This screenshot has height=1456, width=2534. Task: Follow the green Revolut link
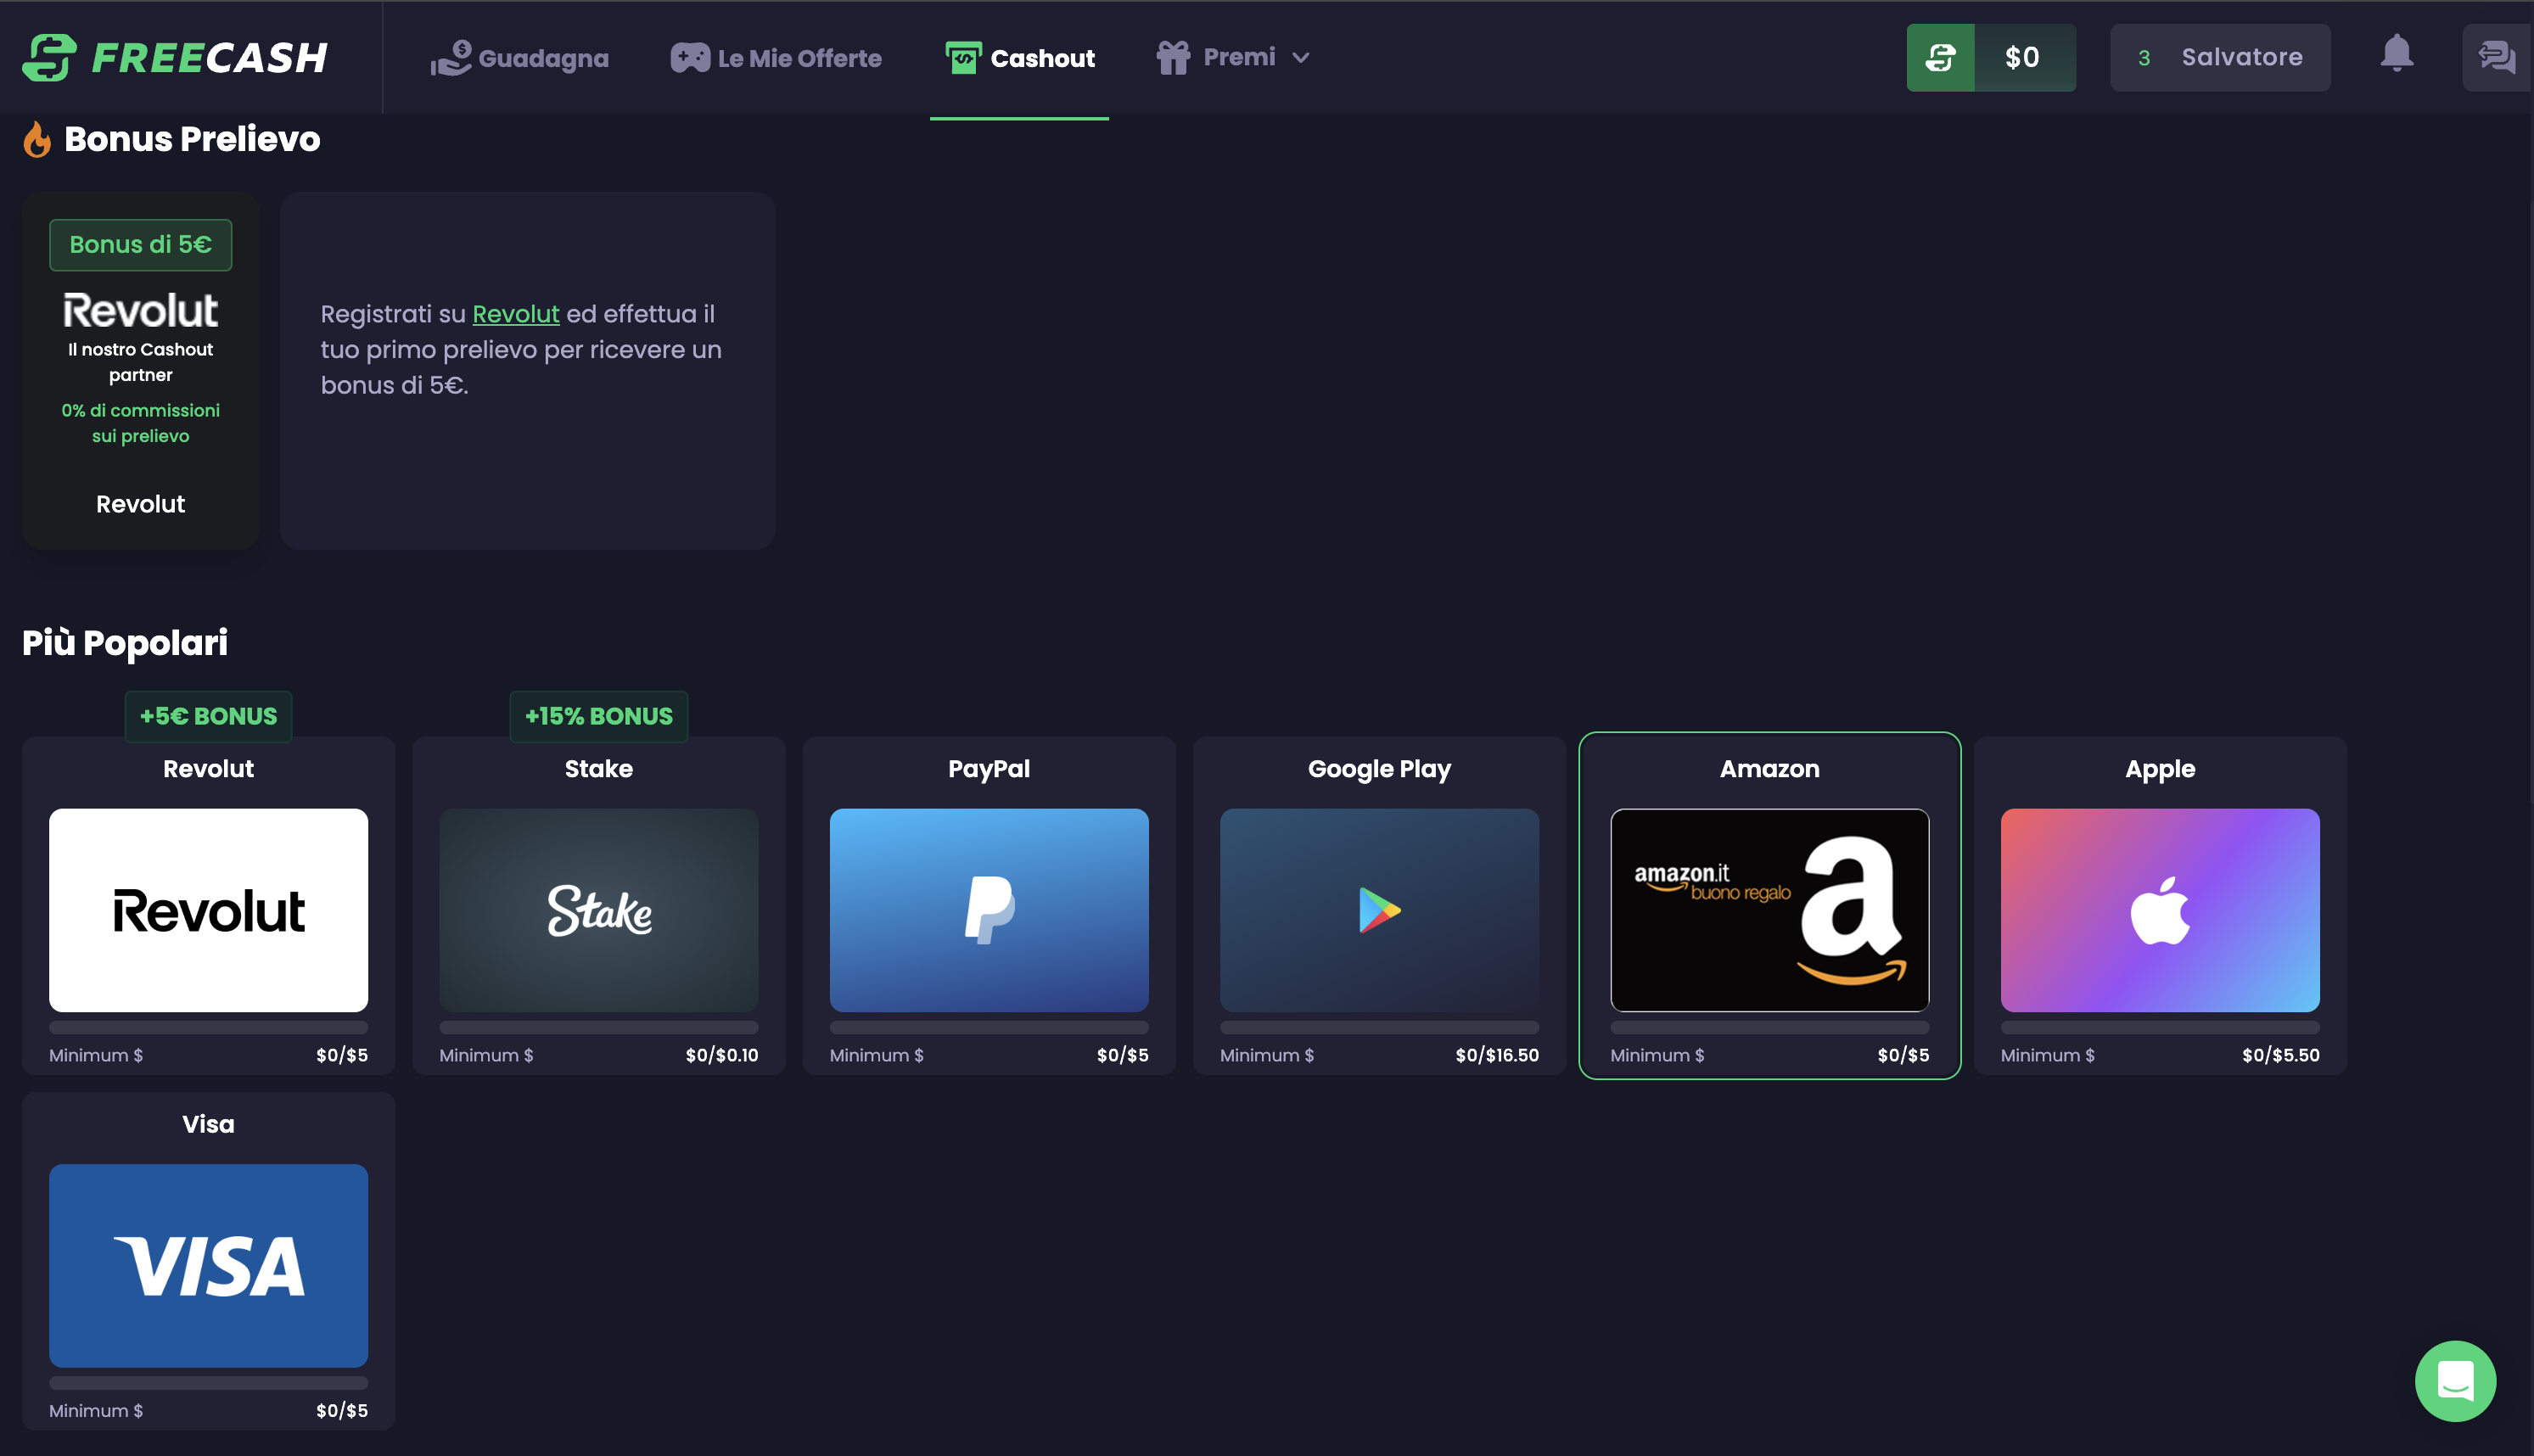(515, 314)
